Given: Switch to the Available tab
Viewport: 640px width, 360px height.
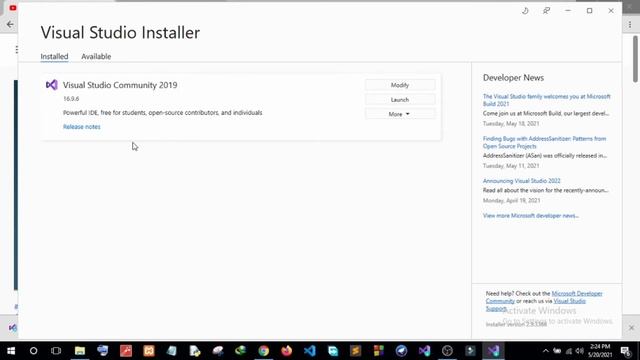Looking at the screenshot, I should point(96,56).
